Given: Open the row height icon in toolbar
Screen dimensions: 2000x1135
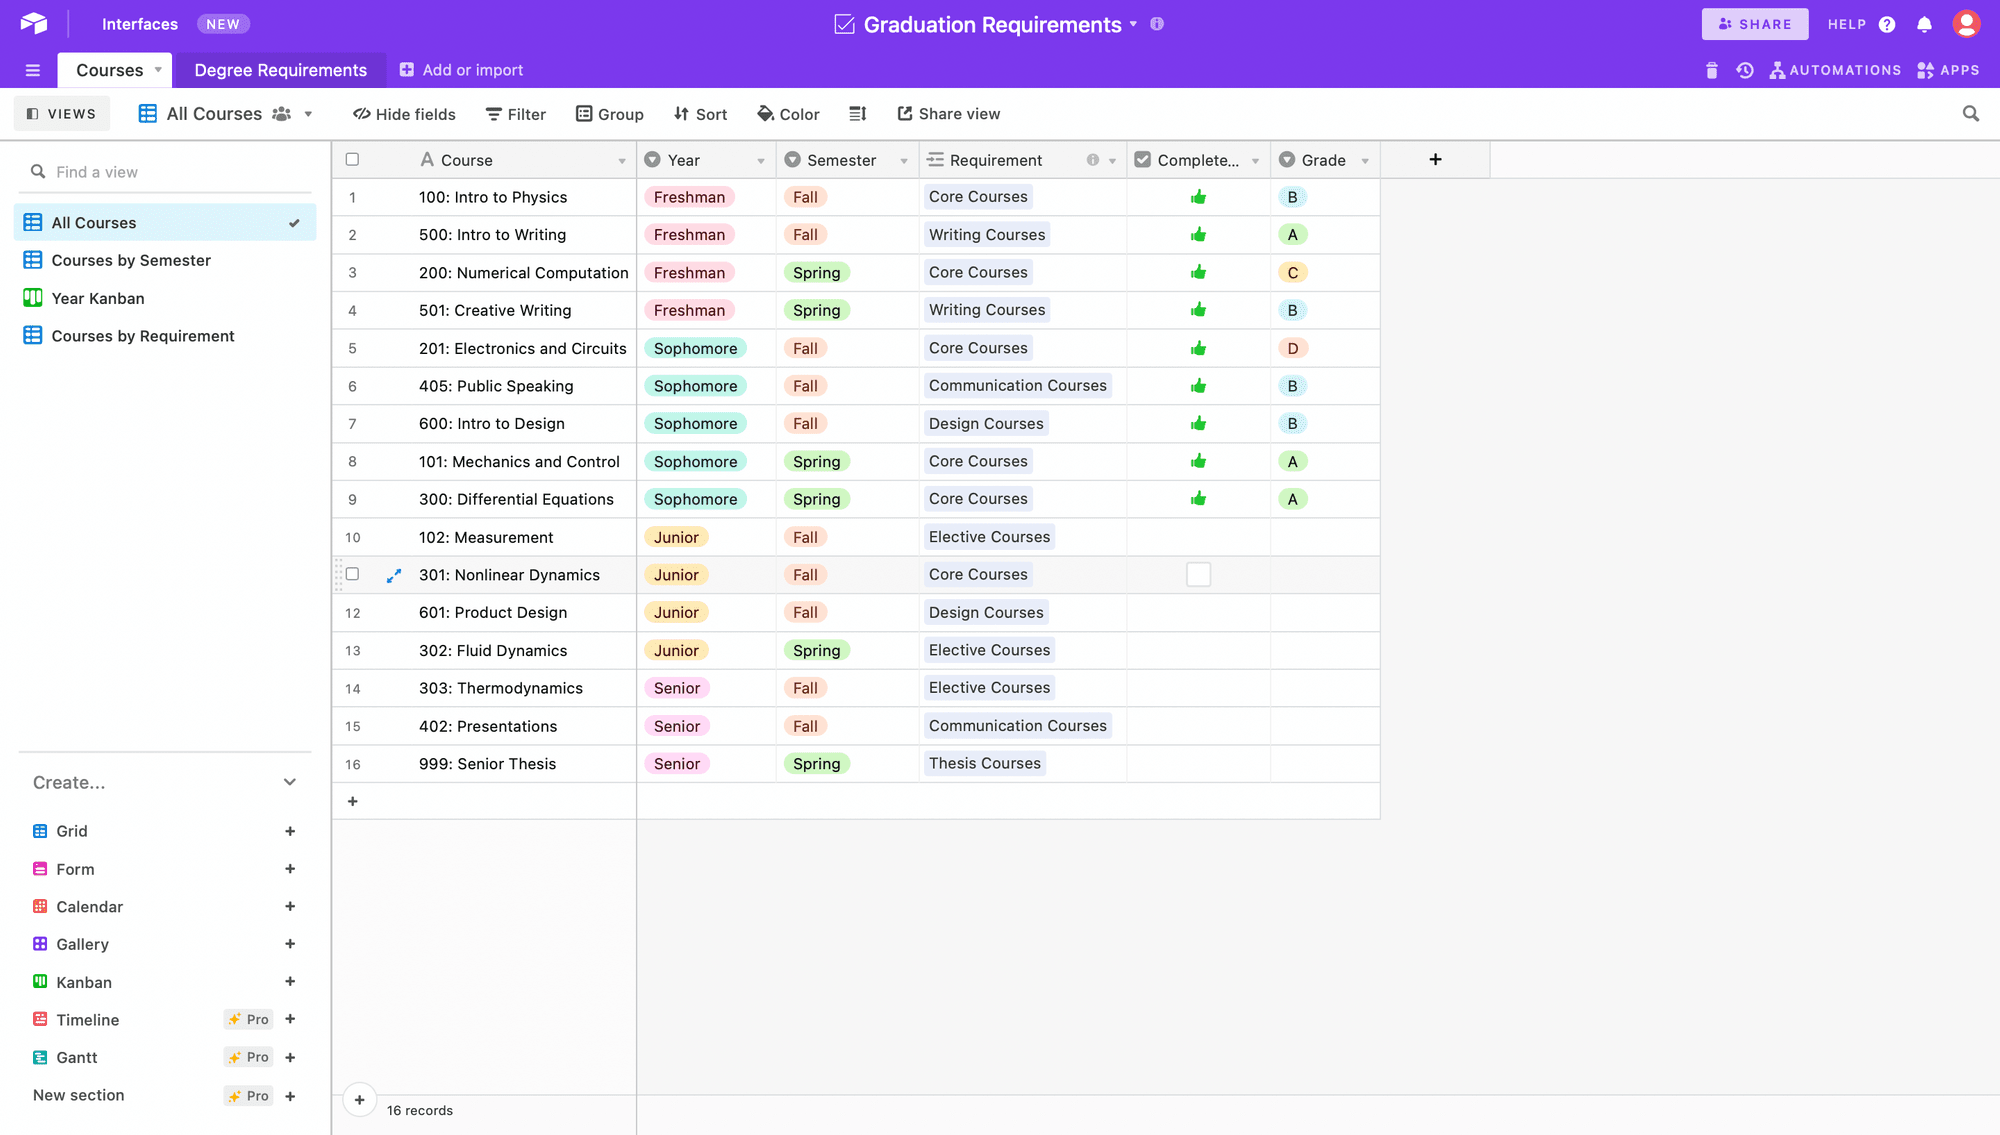Looking at the screenshot, I should tap(857, 114).
